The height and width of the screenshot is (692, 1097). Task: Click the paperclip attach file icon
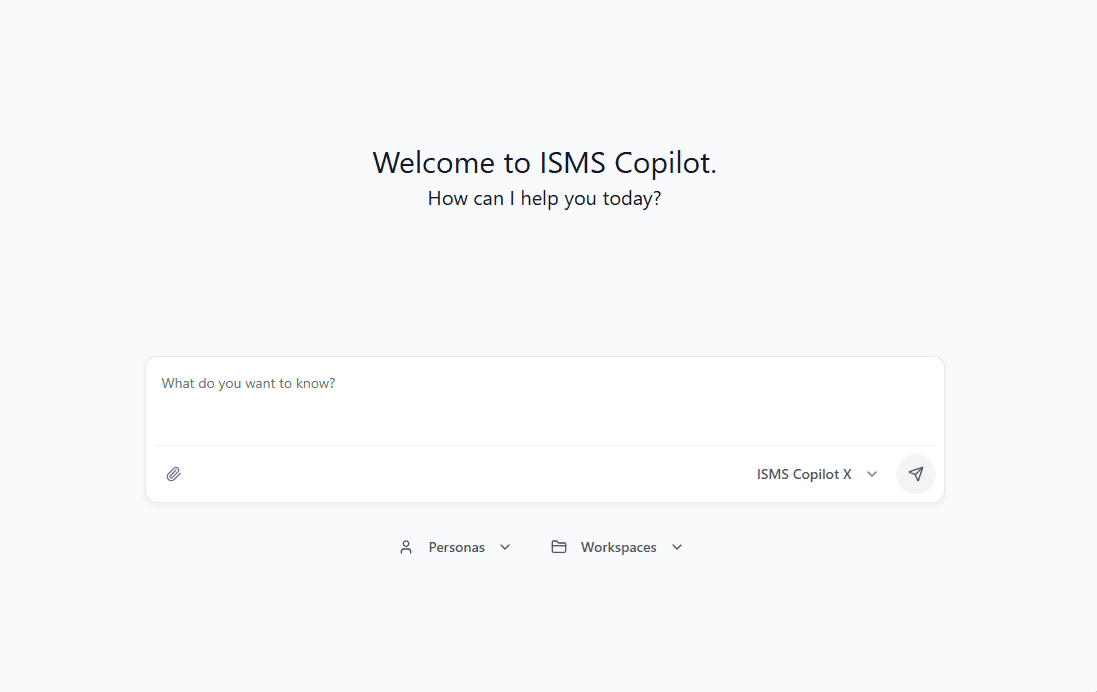[x=174, y=474]
